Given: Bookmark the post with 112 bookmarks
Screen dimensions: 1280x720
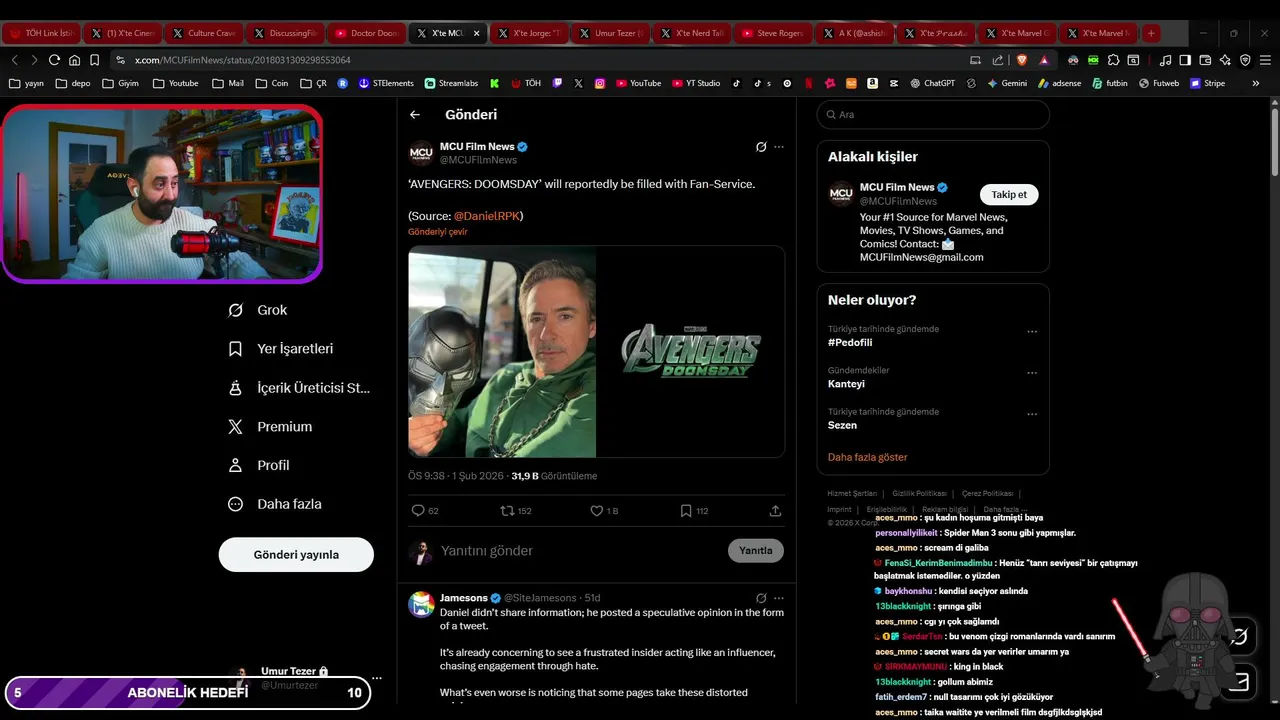Looking at the screenshot, I should [x=694, y=511].
